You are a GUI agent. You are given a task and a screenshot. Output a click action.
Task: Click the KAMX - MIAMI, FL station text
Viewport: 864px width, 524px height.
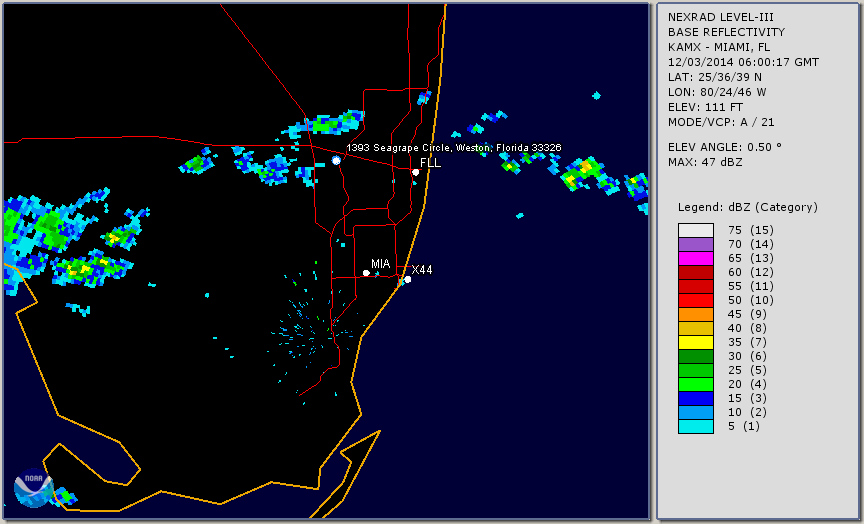tap(719, 47)
